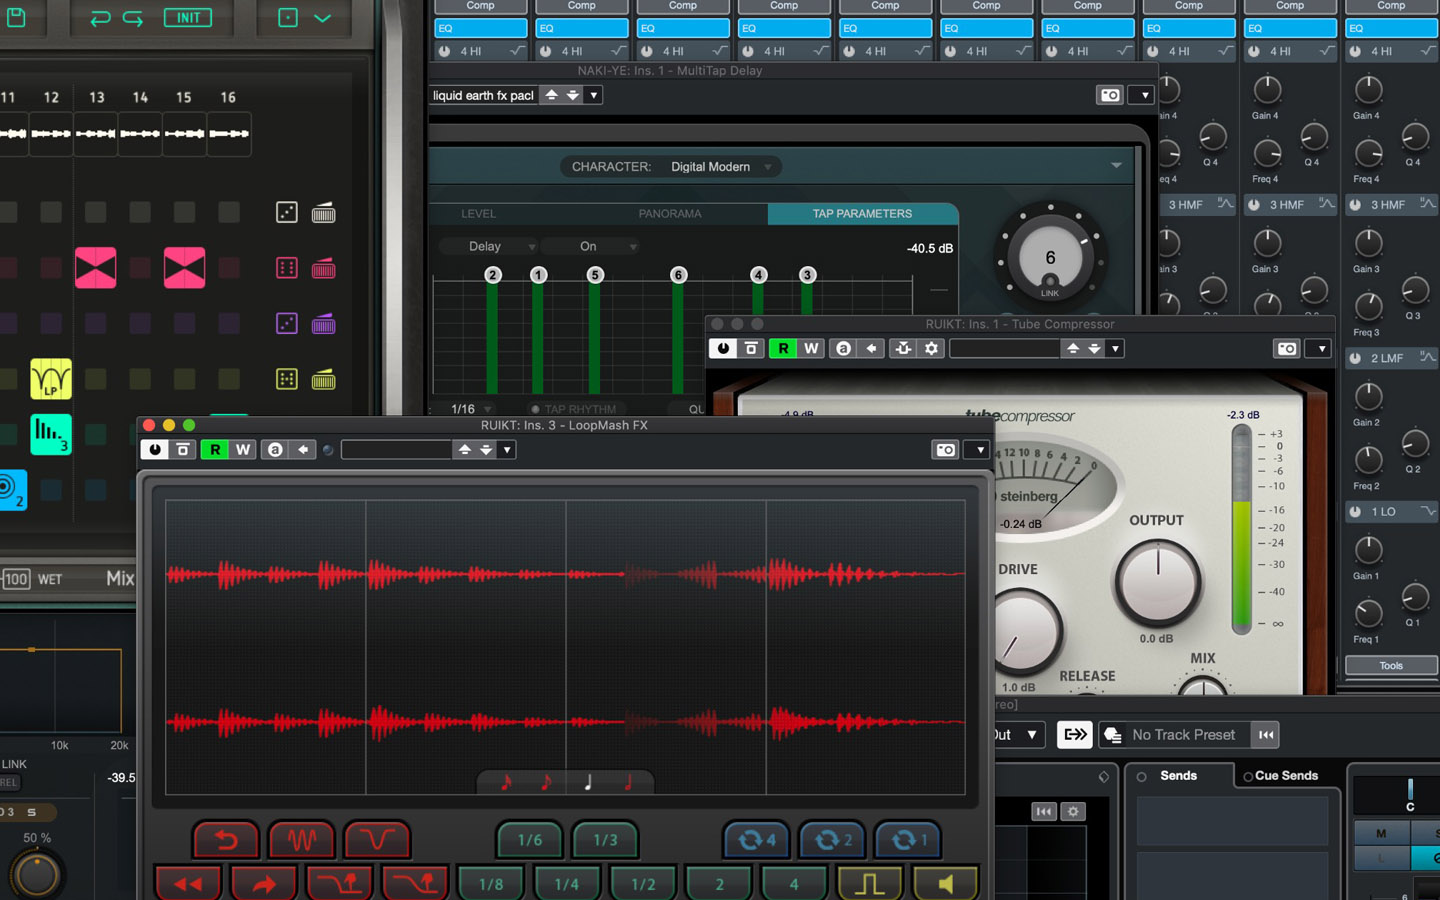Image resolution: width=1440 pixels, height=900 pixels.
Task: Switch to the Sends tab
Action: click(x=1178, y=775)
